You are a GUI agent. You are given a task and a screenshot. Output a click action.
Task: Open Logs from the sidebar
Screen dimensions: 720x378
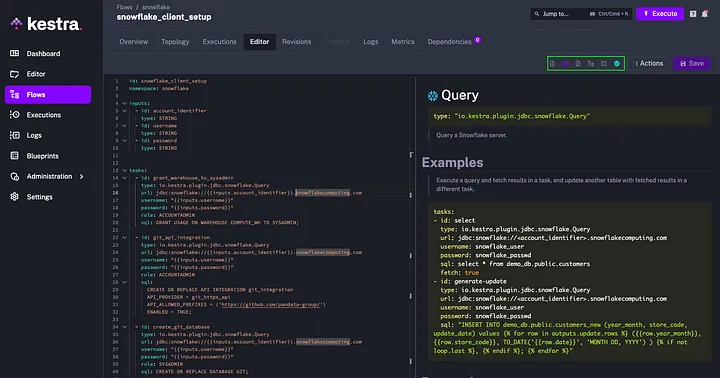tap(34, 135)
